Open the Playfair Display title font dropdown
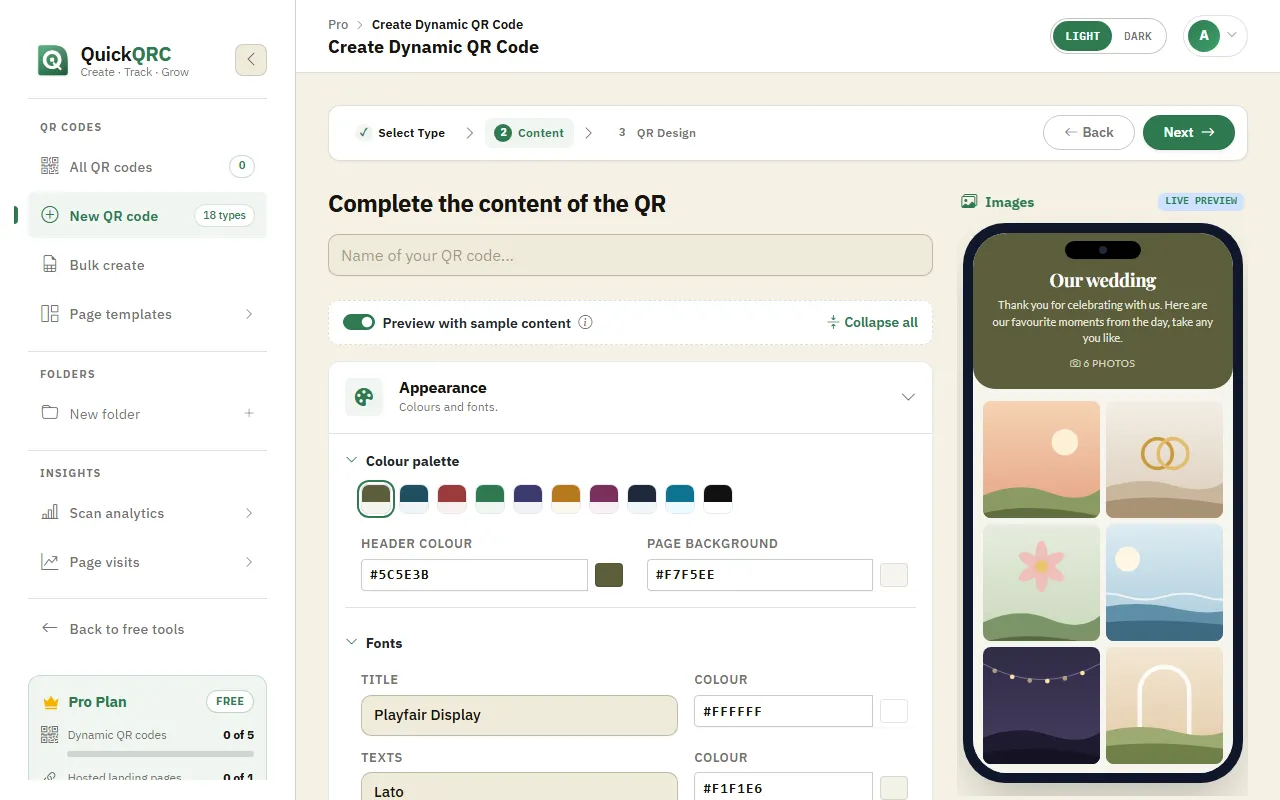 [x=519, y=715]
